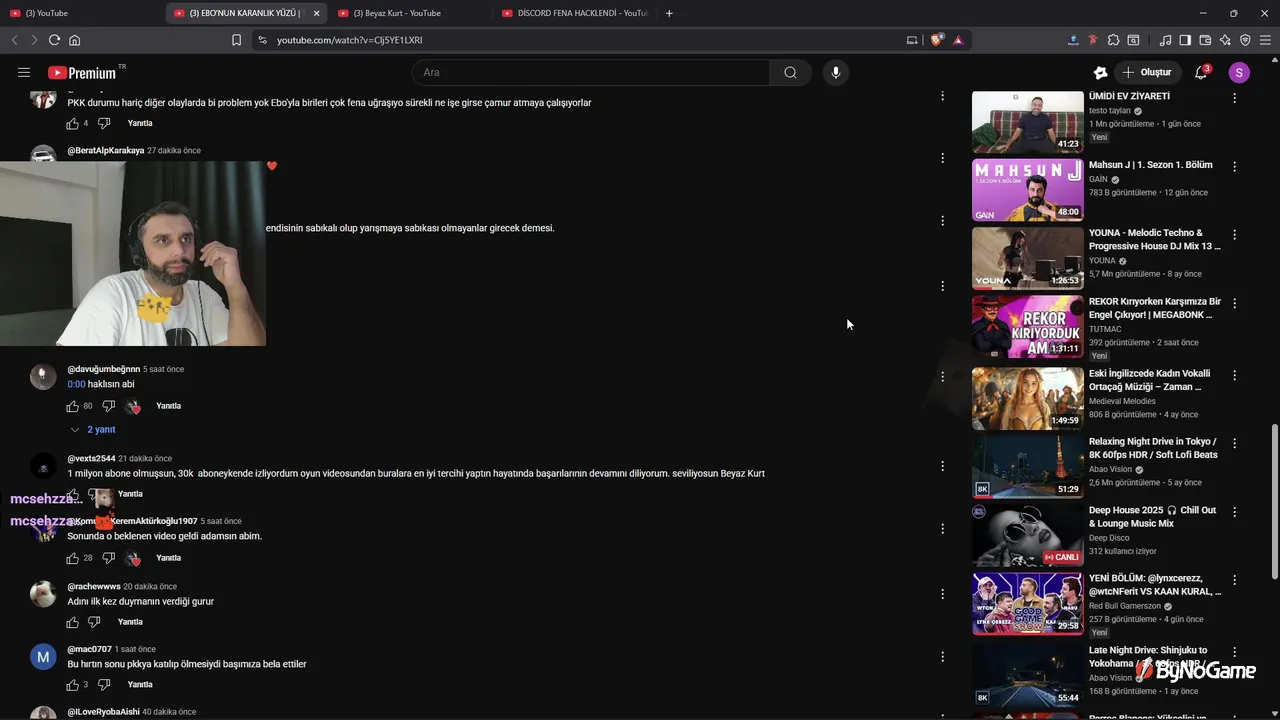Viewport: 1280px width, 720px height.
Task: Open @vexts2544 channel link
Action: pos(91,459)
